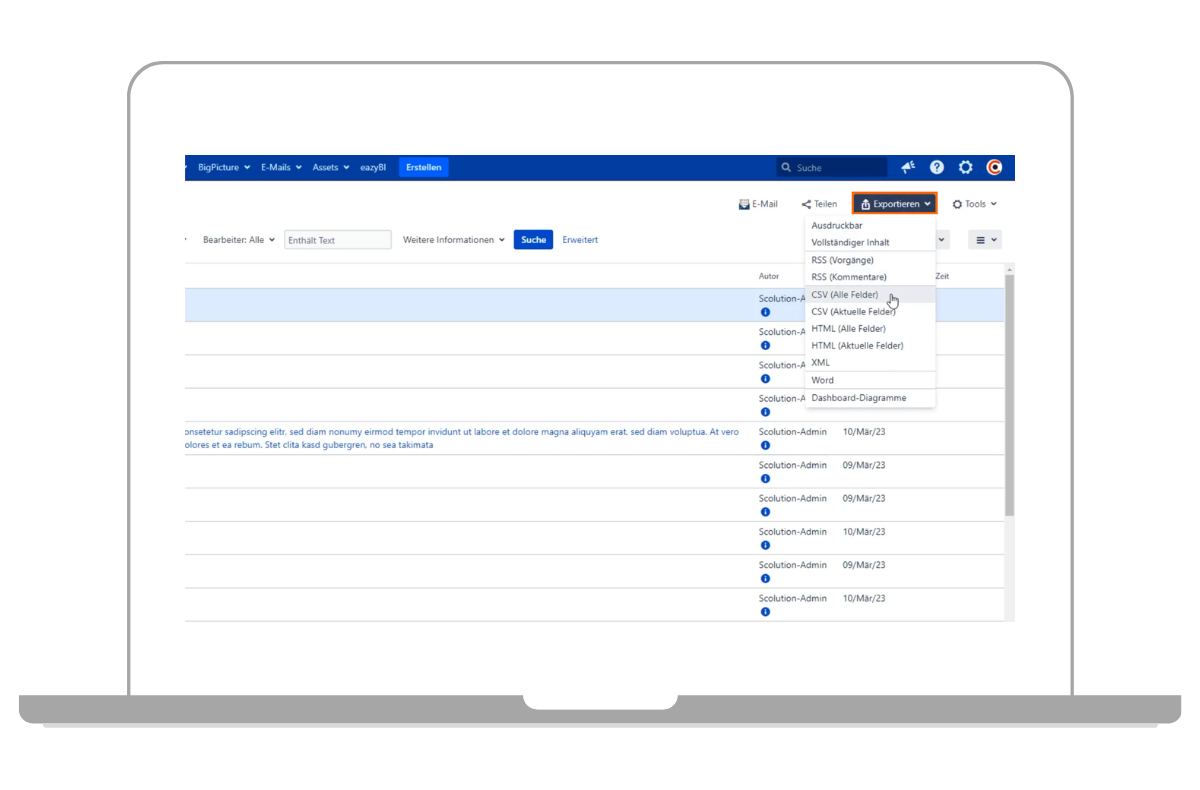Select CSV (Alle Felder) export option
The image size is (1200, 790).
(x=845, y=295)
